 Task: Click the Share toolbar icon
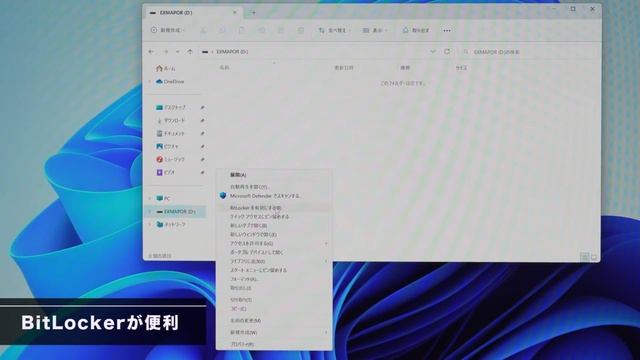coord(281,31)
